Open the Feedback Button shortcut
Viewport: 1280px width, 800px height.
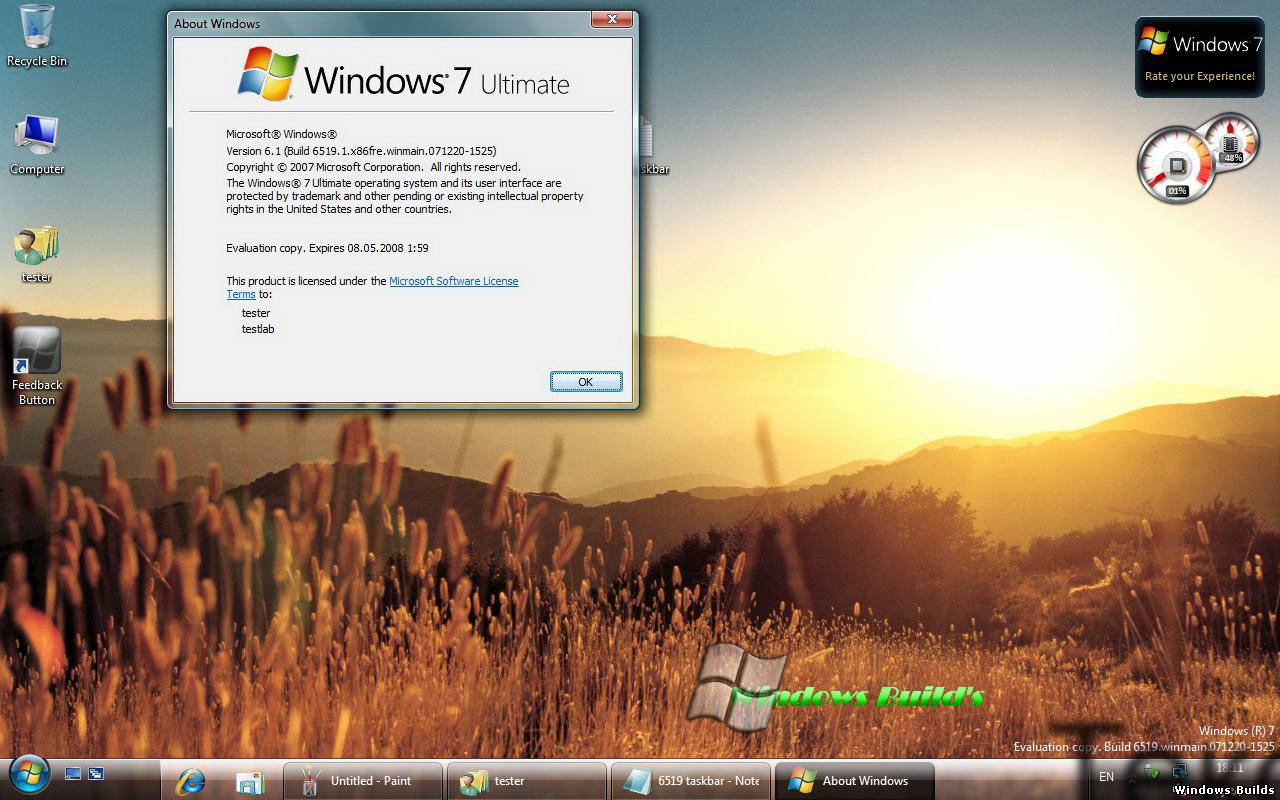(37, 367)
